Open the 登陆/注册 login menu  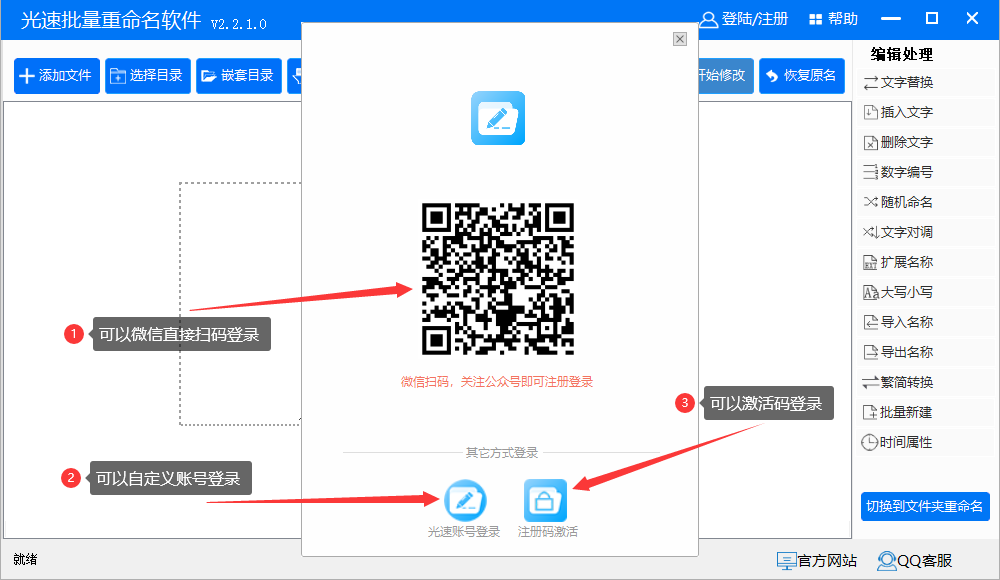pos(744,19)
